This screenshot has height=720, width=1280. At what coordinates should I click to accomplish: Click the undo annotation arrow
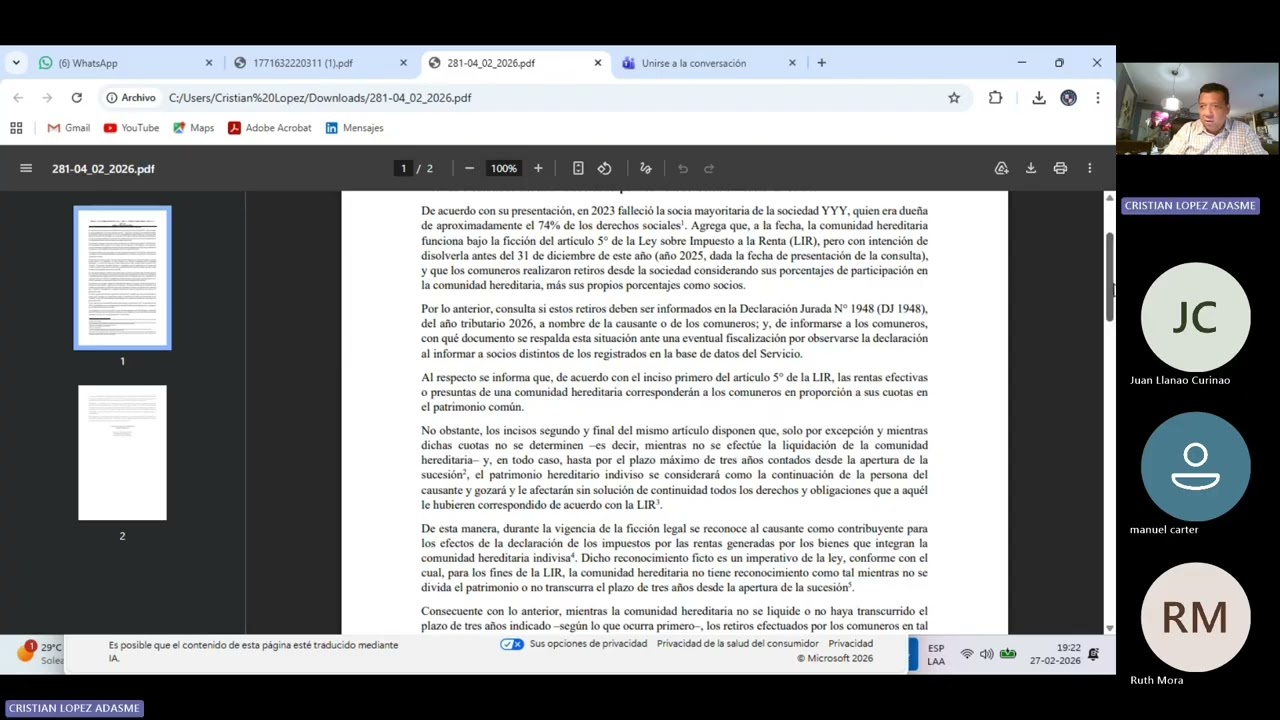point(683,168)
